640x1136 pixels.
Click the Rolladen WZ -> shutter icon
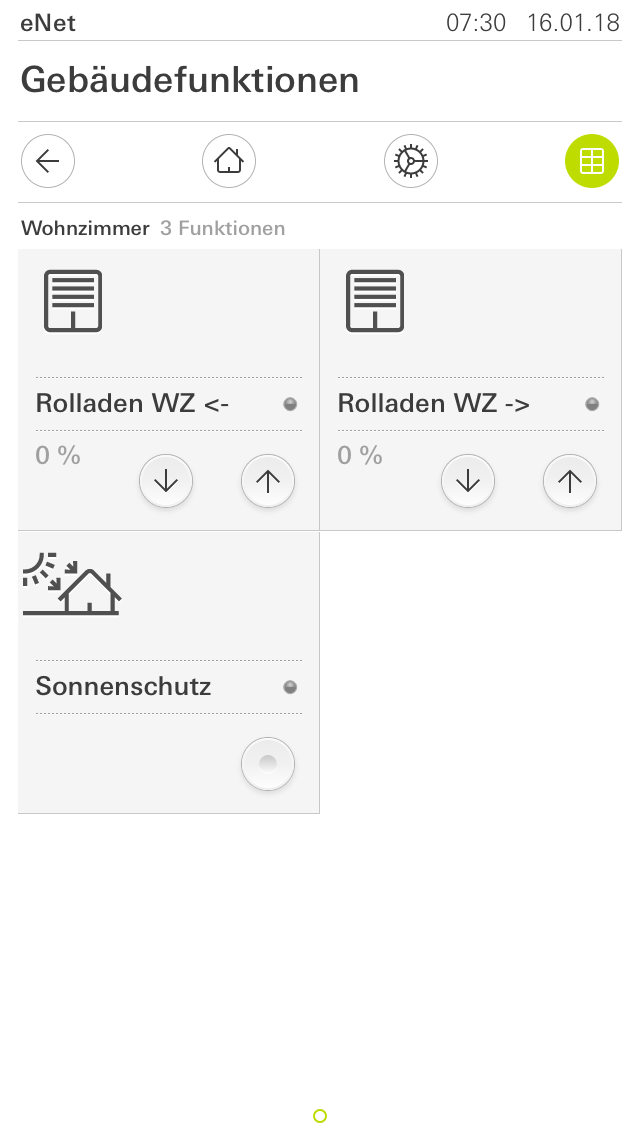coord(375,301)
